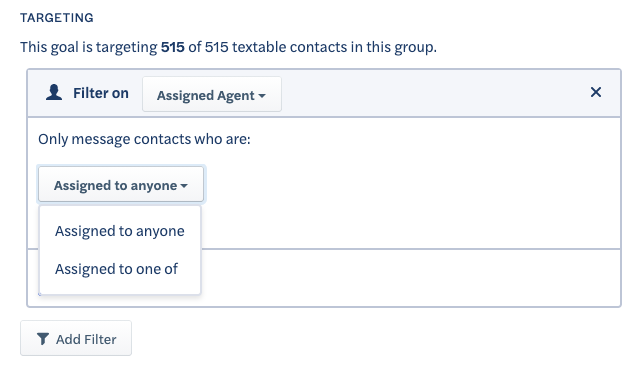Screen dimensions: 640x372
Task: Click the empty lower section of the filter panel
Action: [x=408, y=278]
